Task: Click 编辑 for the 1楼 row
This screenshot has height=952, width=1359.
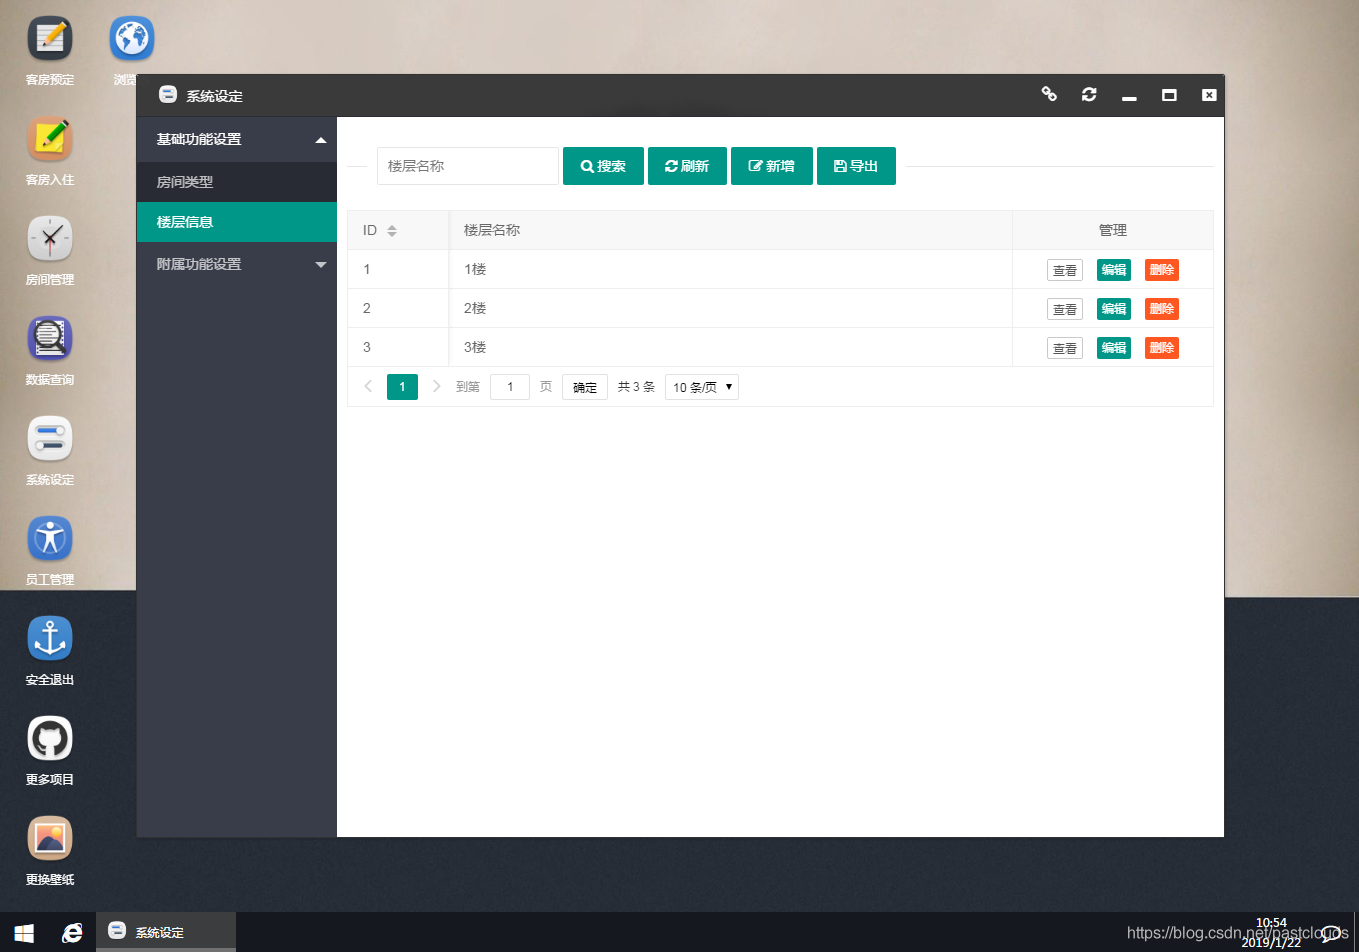Action: 1114,270
